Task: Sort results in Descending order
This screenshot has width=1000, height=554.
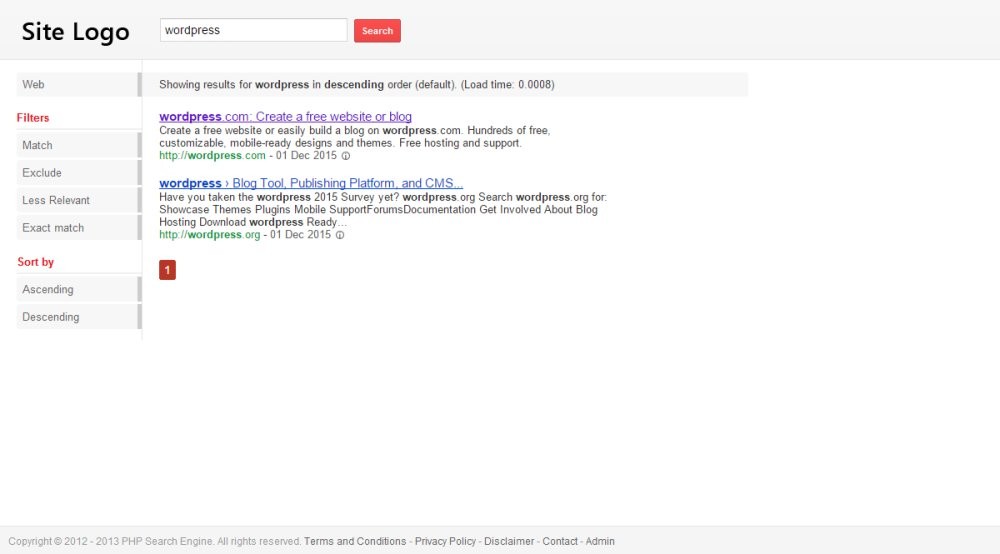Action: [78, 317]
